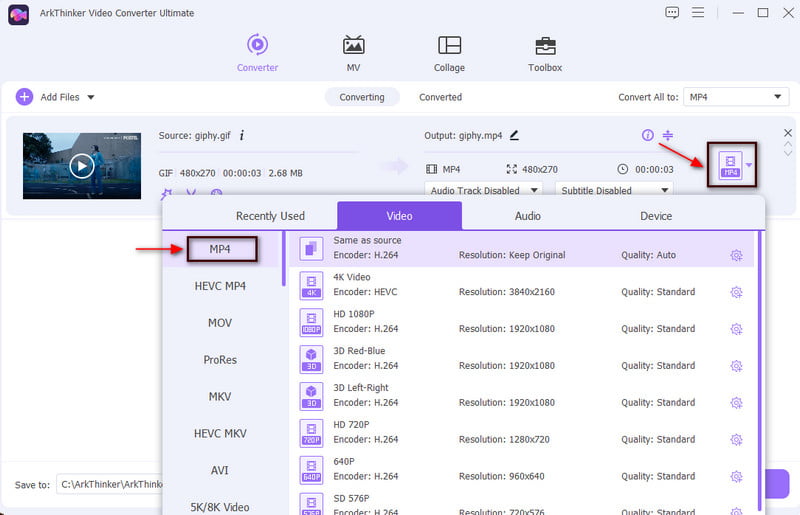Remove giphy.gif item with X icon

[x=788, y=133]
